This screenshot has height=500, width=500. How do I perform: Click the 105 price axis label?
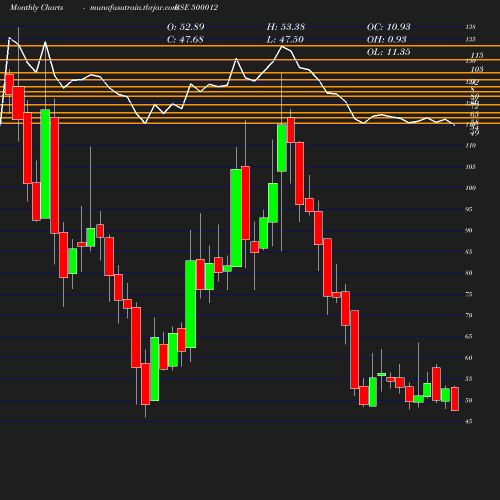click(x=471, y=167)
